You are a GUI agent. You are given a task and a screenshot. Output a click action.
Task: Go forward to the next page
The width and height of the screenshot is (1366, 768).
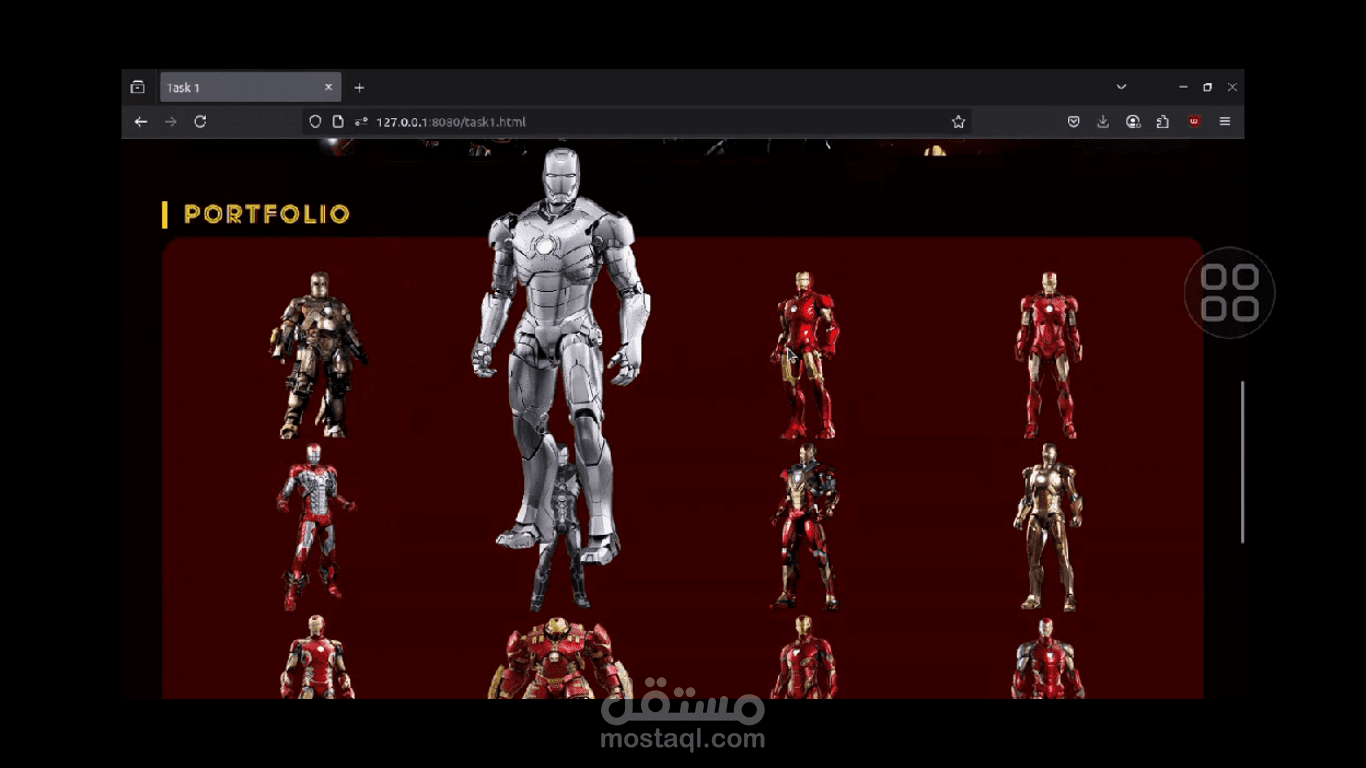(x=171, y=122)
